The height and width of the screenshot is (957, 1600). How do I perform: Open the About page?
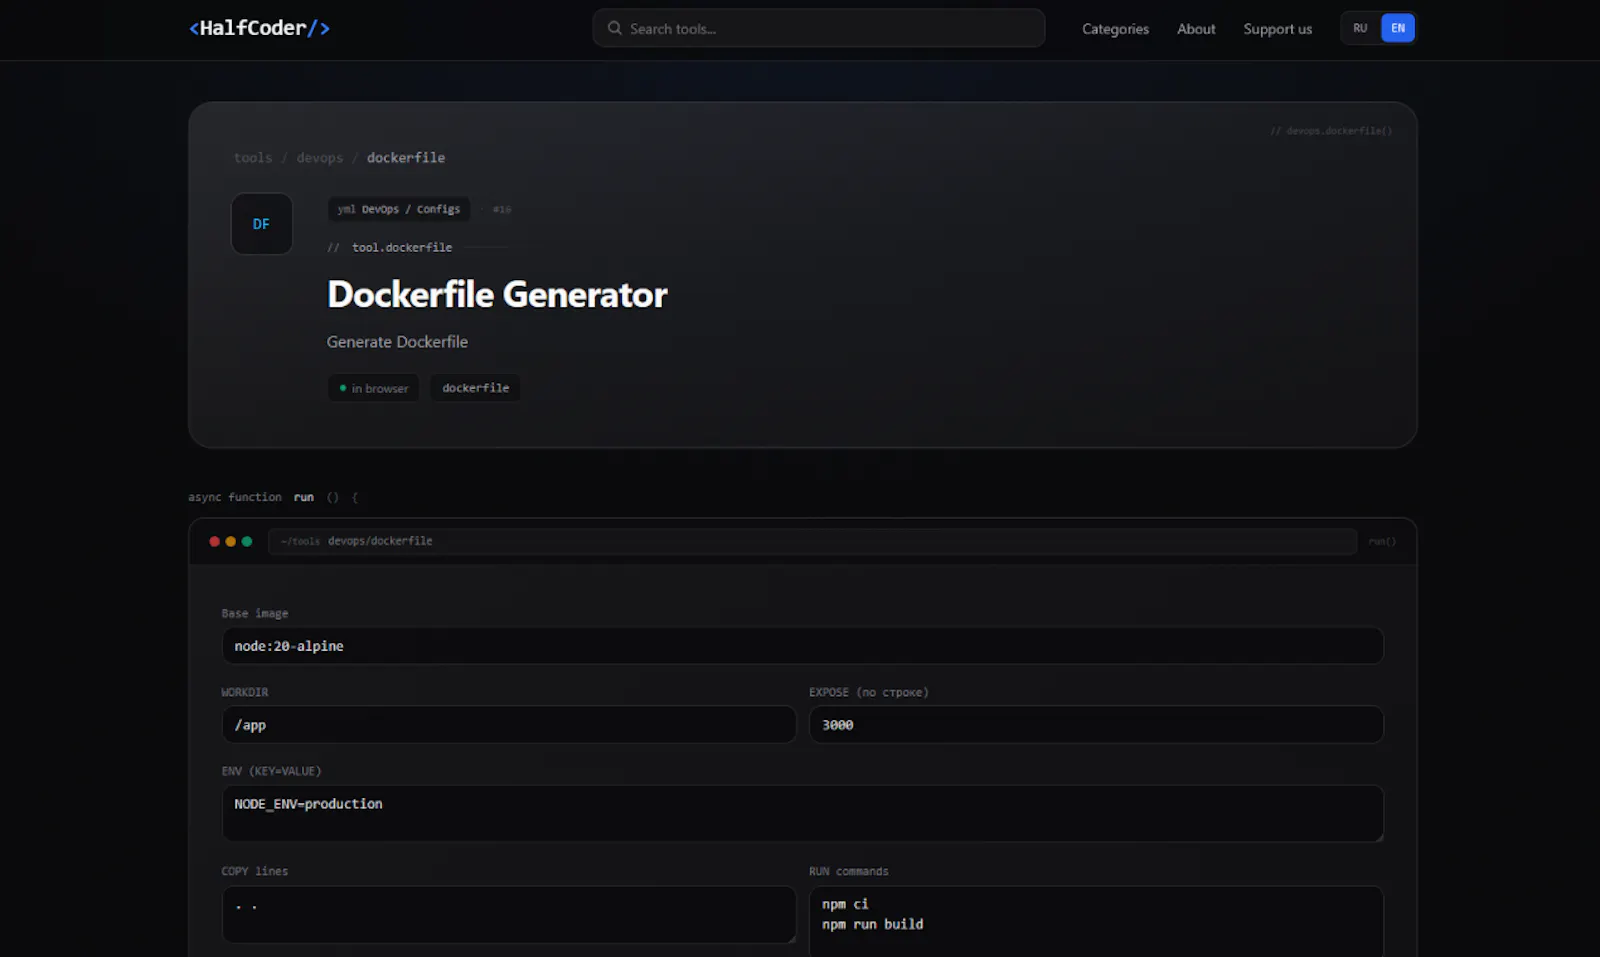[x=1196, y=29]
